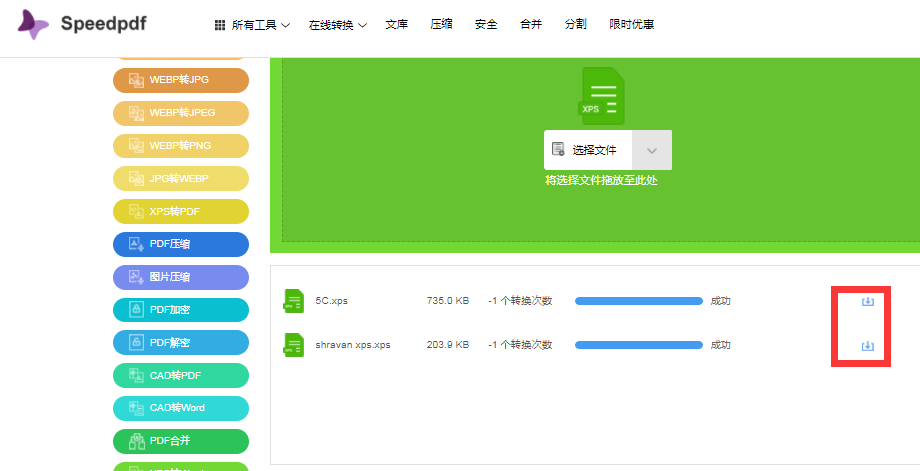
Task: Download the converted 5C.xps file
Action: tap(867, 301)
